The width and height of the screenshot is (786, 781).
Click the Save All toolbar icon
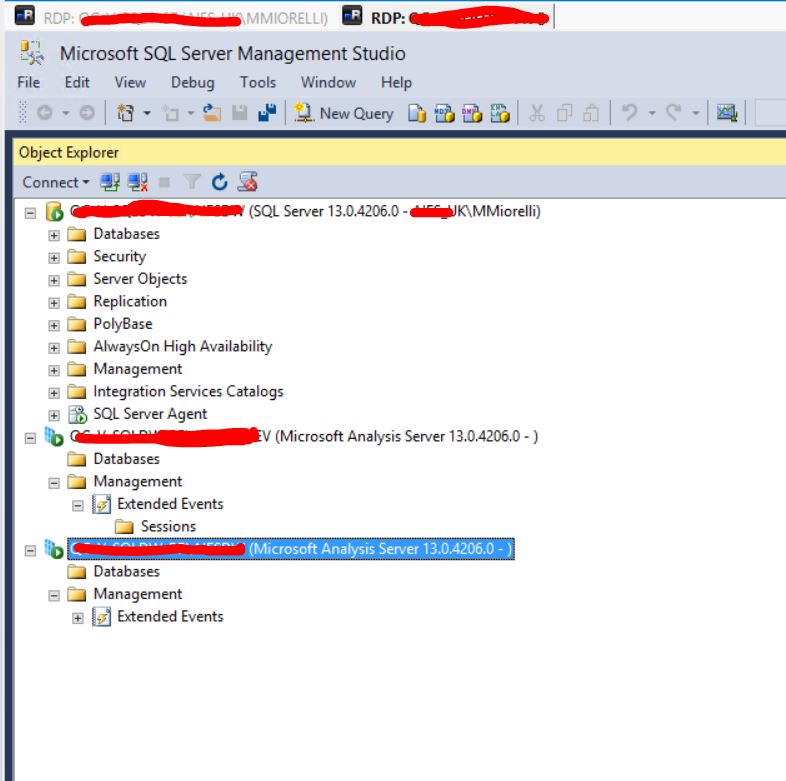pos(267,113)
